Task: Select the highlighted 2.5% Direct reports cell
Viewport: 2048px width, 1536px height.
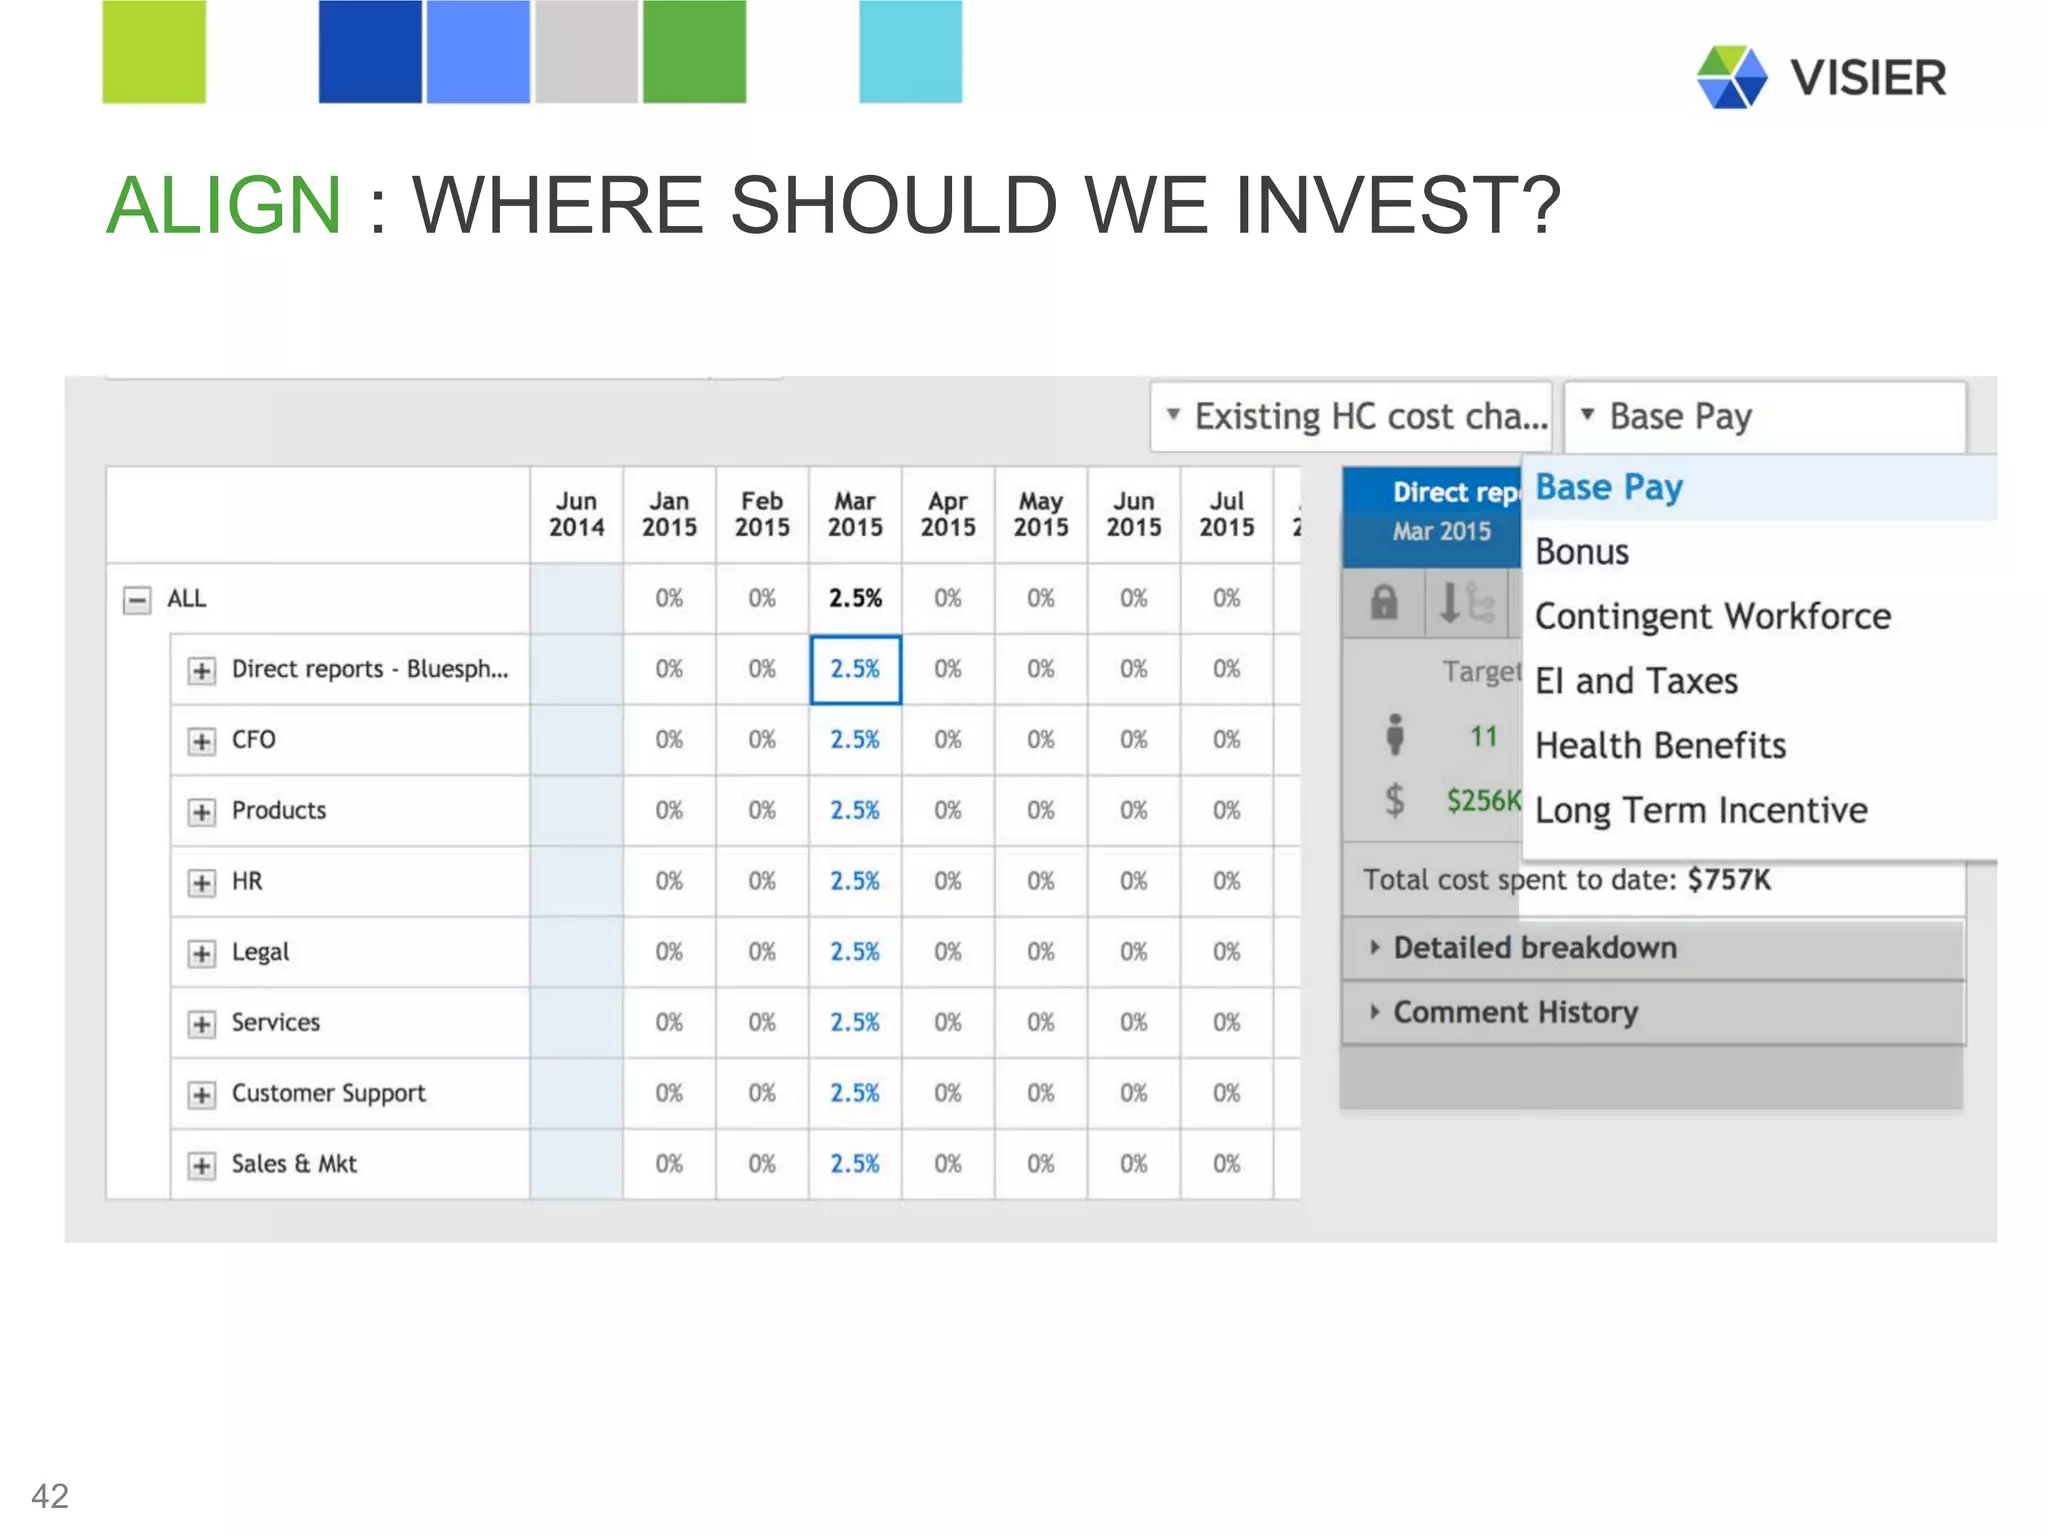Action: 855,669
